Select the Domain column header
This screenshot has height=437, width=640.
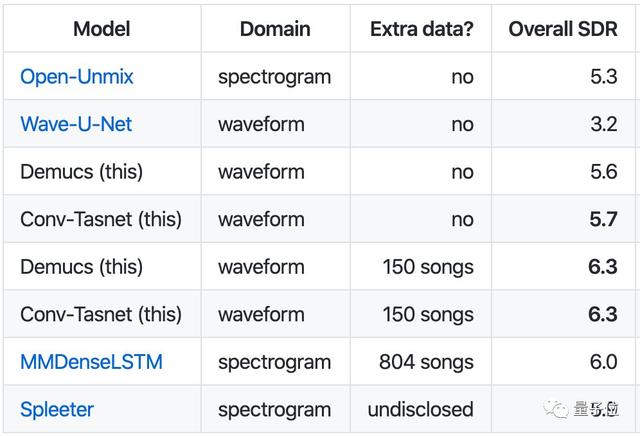(x=275, y=28)
